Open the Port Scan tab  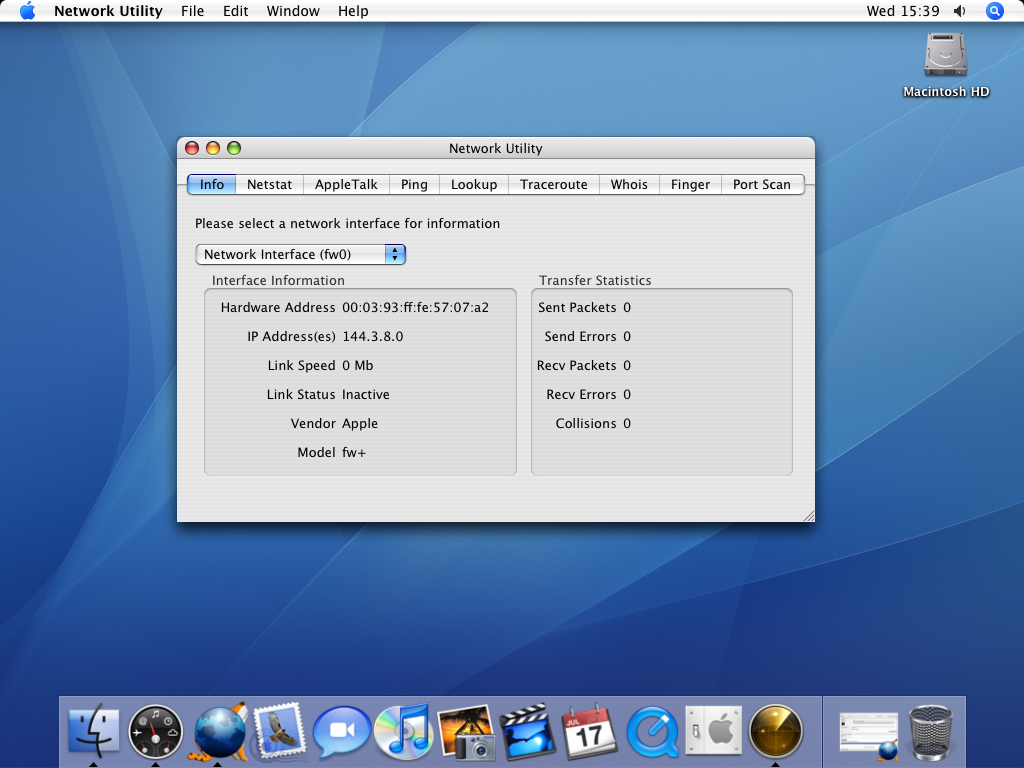(762, 185)
